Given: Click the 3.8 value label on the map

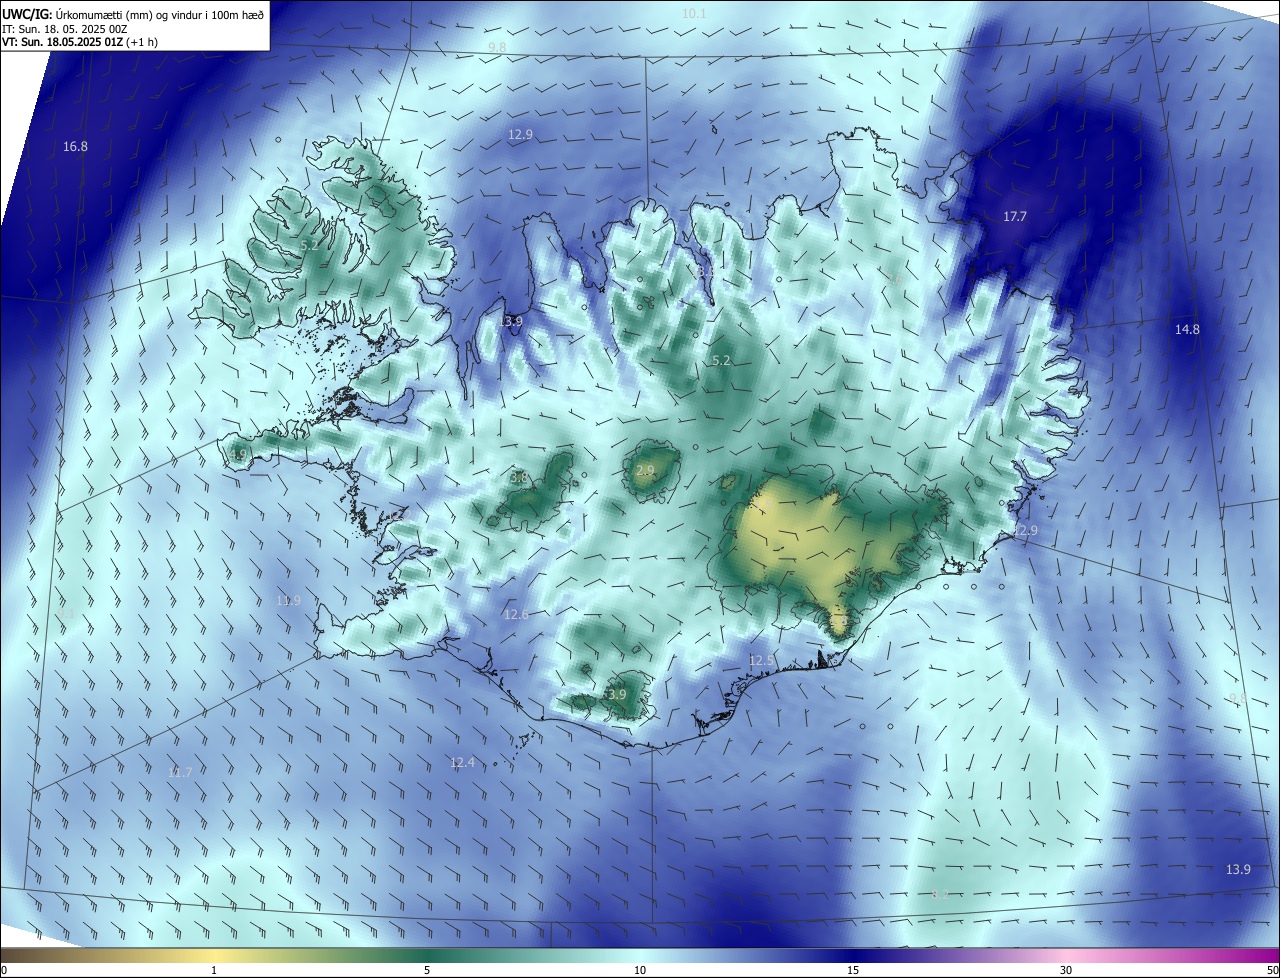Looking at the screenshot, I should (x=518, y=478).
